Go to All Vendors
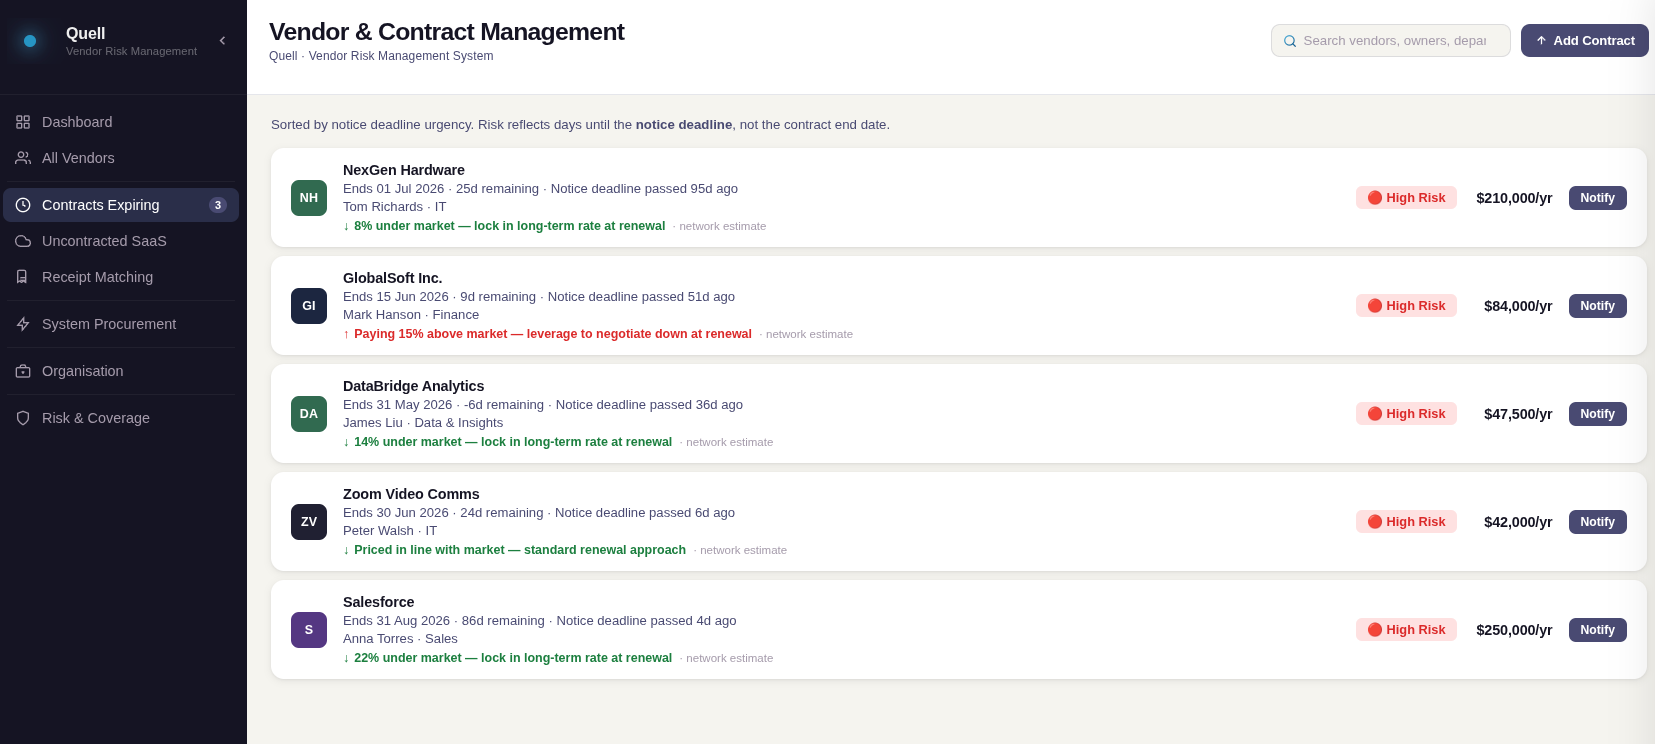 (121, 158)
